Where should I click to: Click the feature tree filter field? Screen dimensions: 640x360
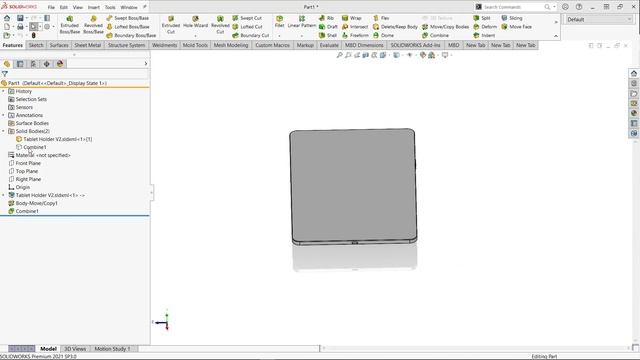point(78,74)
